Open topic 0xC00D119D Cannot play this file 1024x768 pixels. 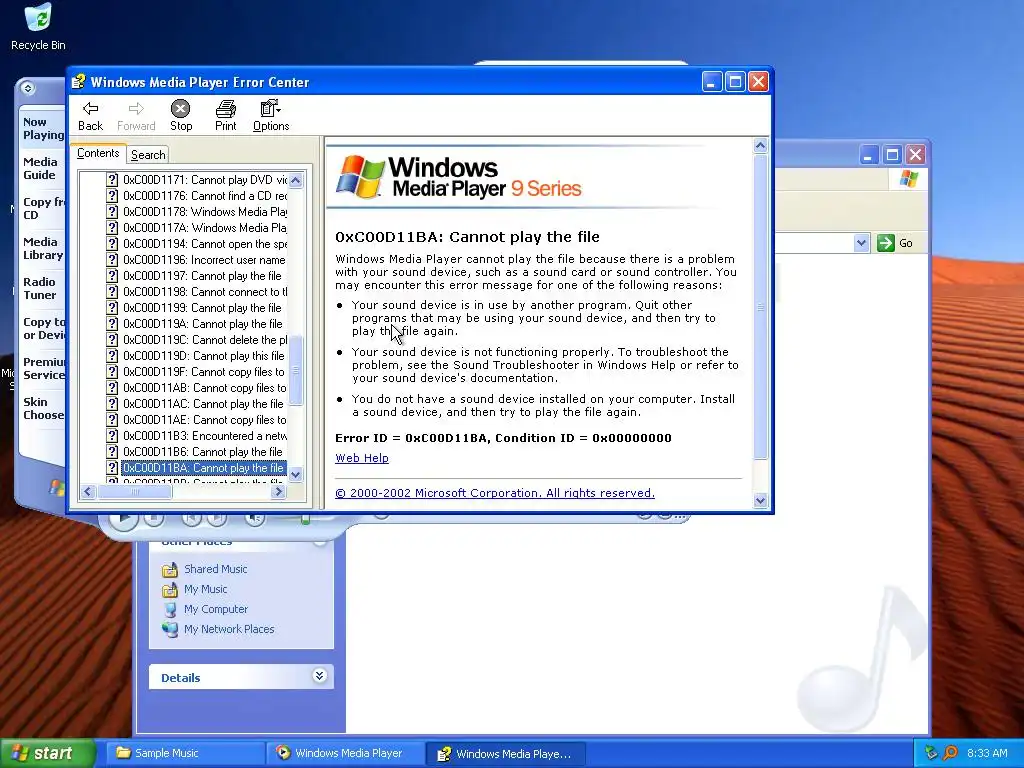pos(204,356)
